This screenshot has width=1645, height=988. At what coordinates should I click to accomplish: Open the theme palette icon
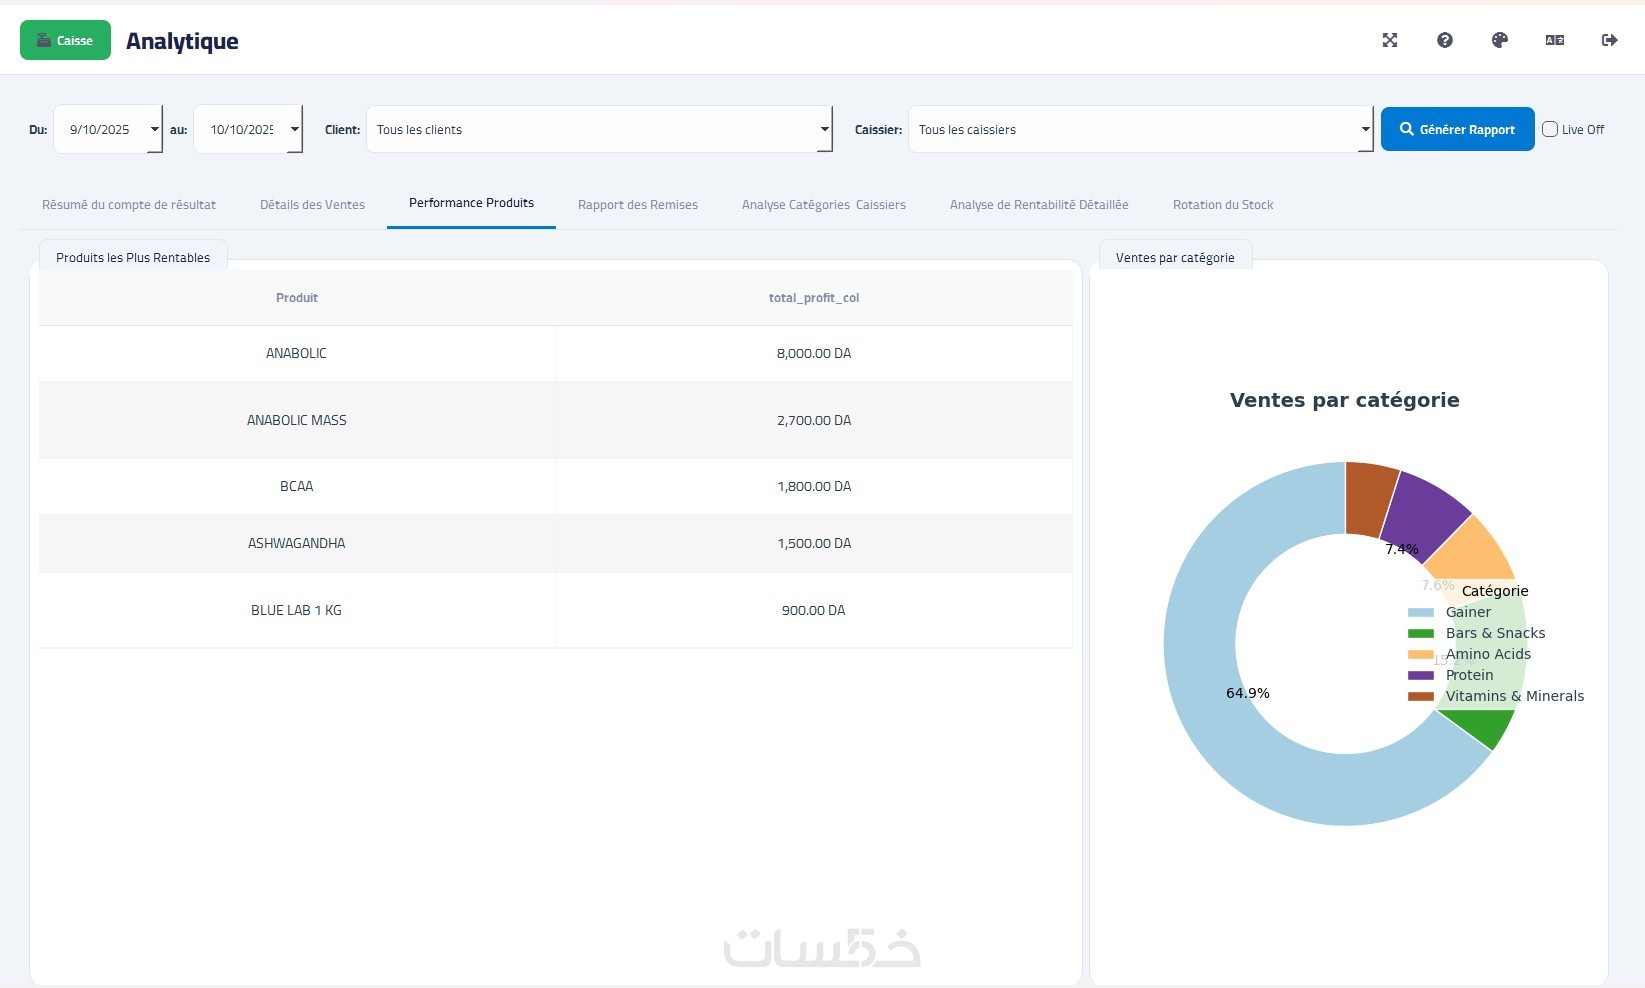tap(1500, 40)
